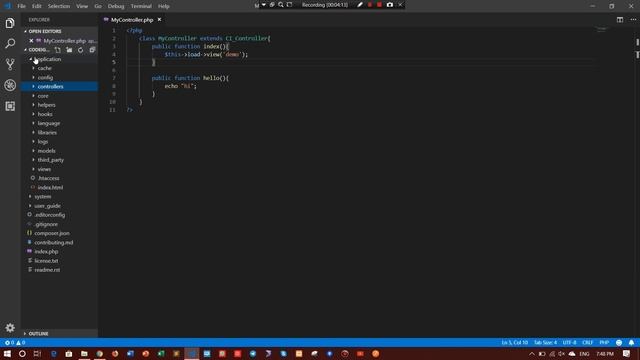
Task: Click the camera screenshot icon on recording toolbar
Action: click(390, 5)
